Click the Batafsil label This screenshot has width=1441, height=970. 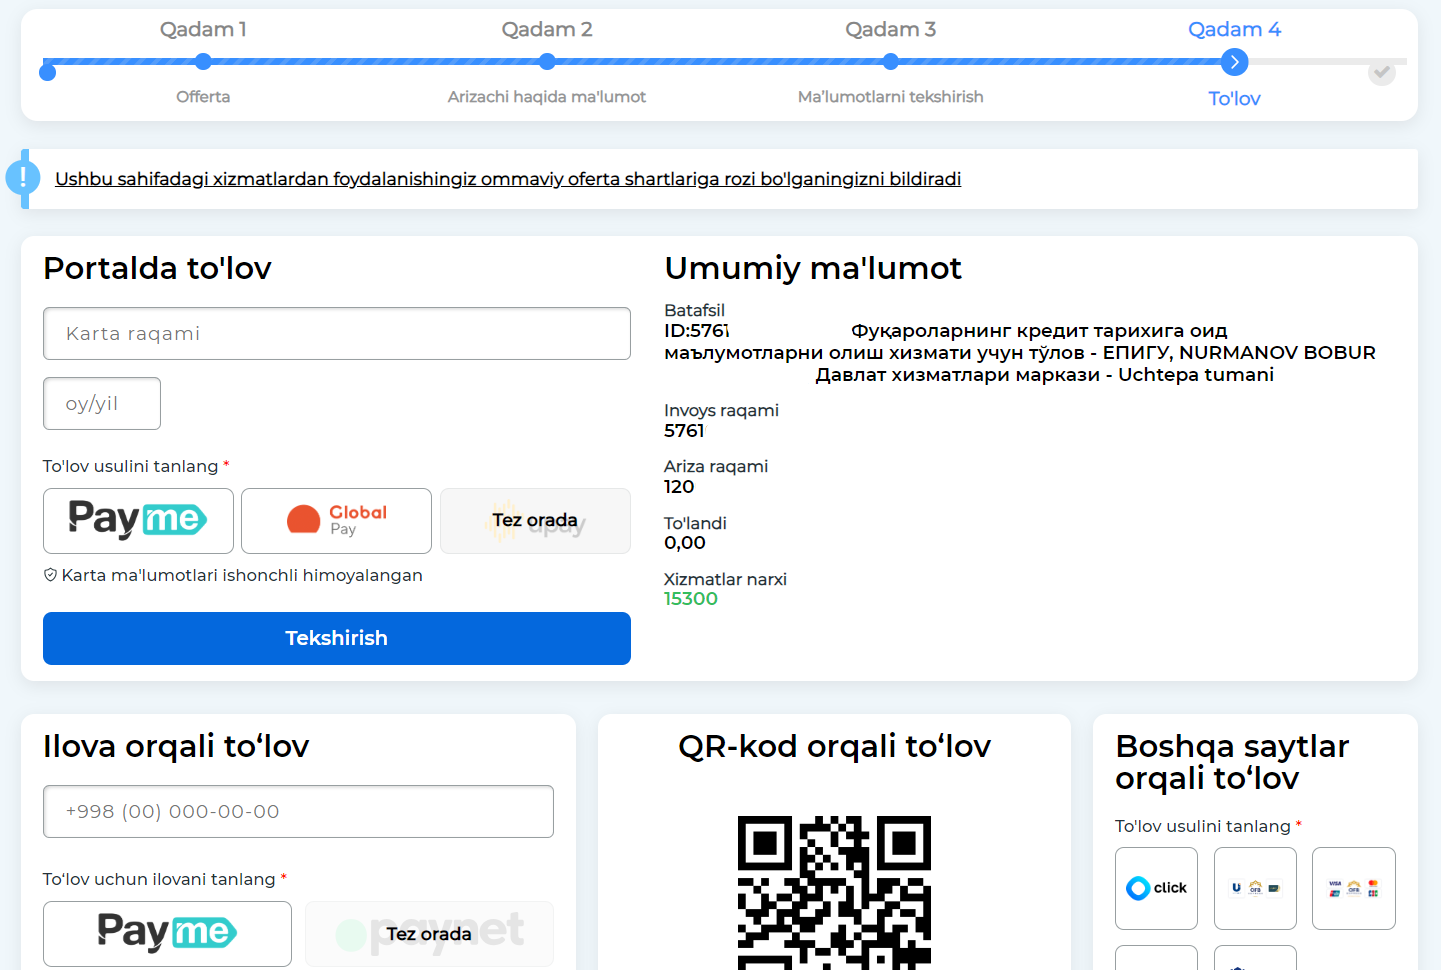(694, 311)
